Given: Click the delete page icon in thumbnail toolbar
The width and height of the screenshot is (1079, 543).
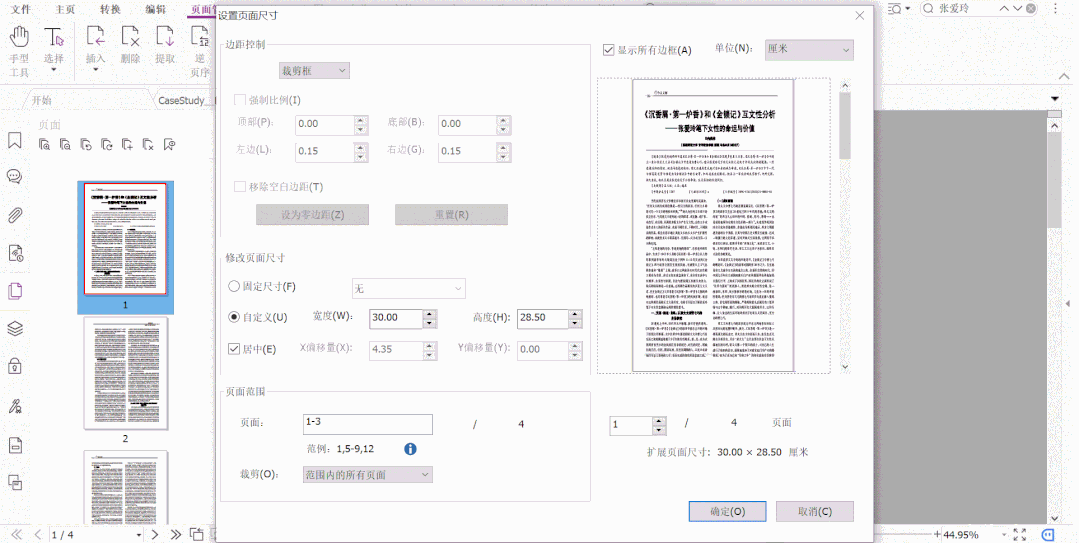Looking at the screenshot, I should tap(148, 145).
